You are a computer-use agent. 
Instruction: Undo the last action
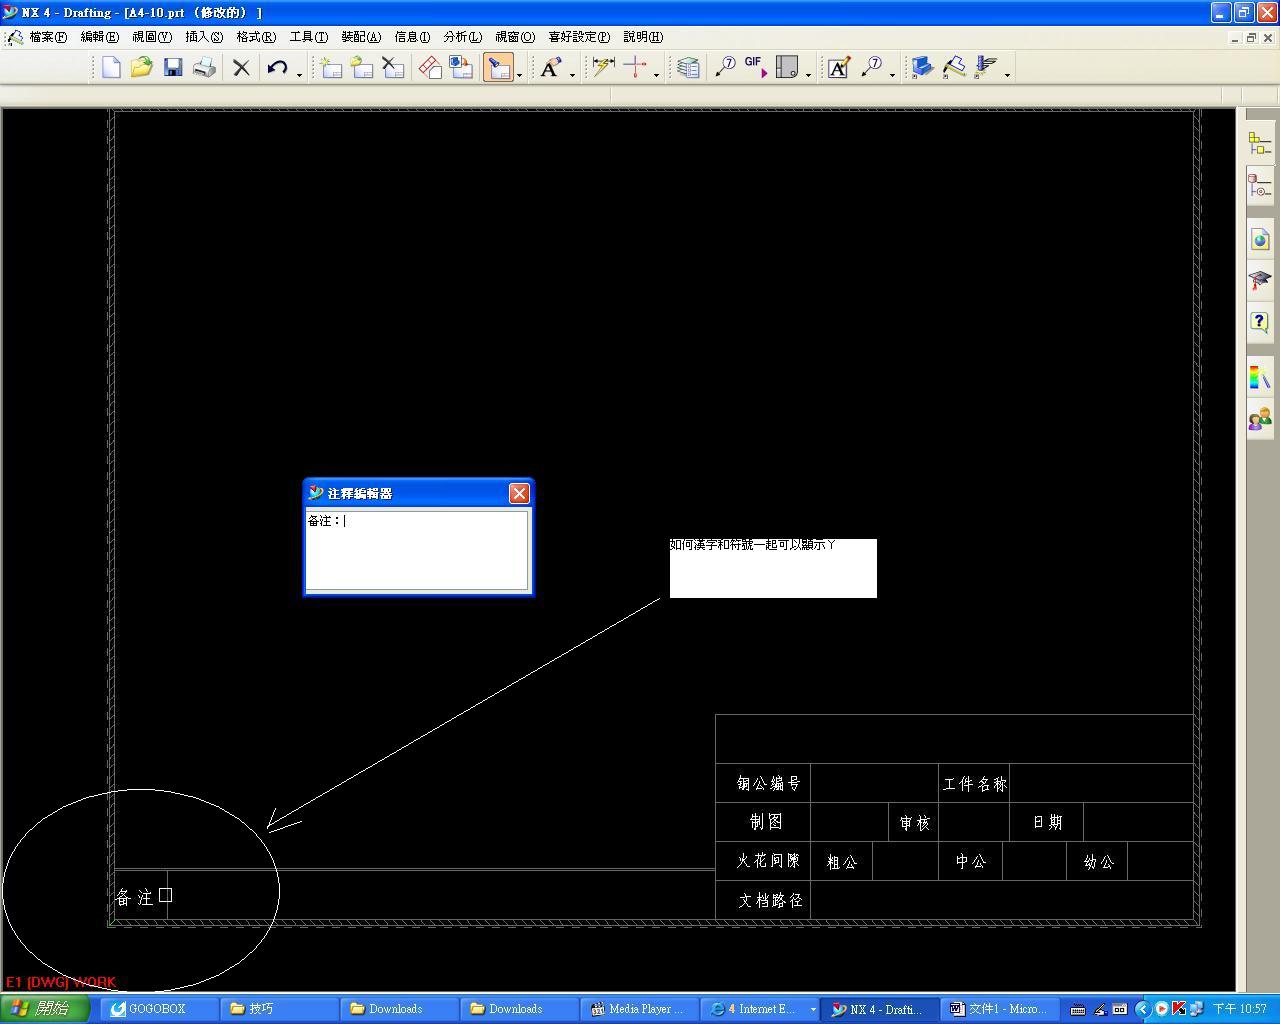277,67
